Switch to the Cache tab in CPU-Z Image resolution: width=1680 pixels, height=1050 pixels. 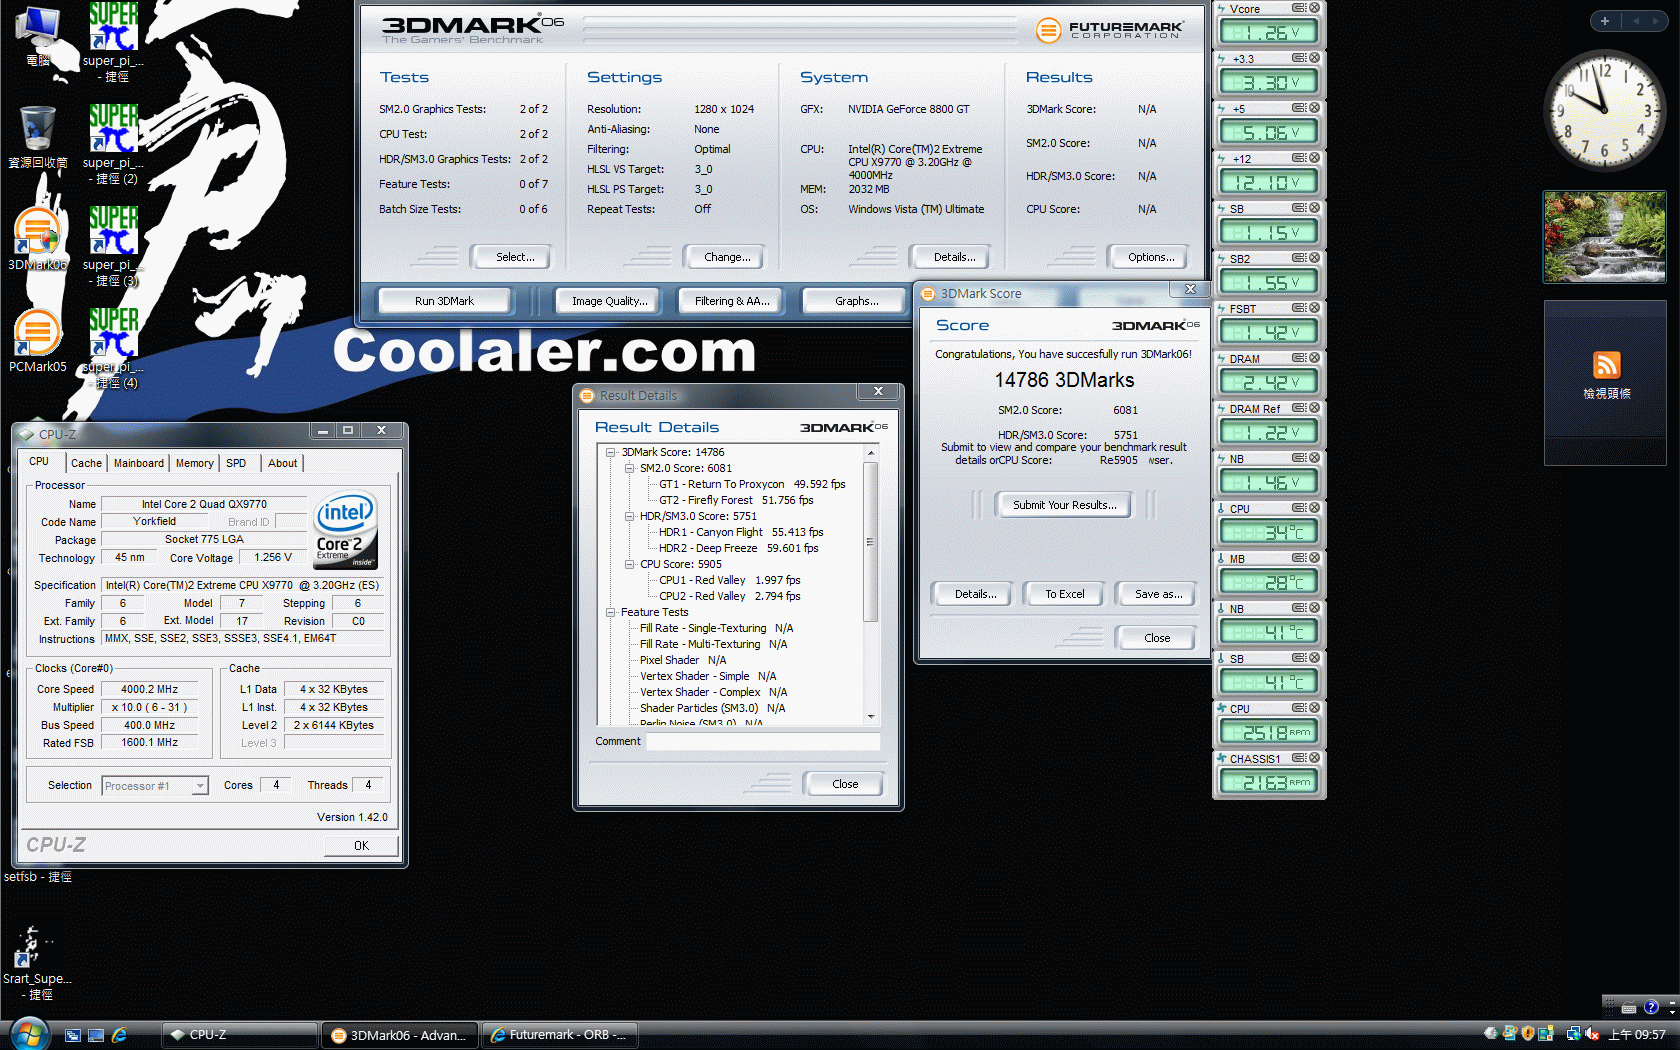86,463
